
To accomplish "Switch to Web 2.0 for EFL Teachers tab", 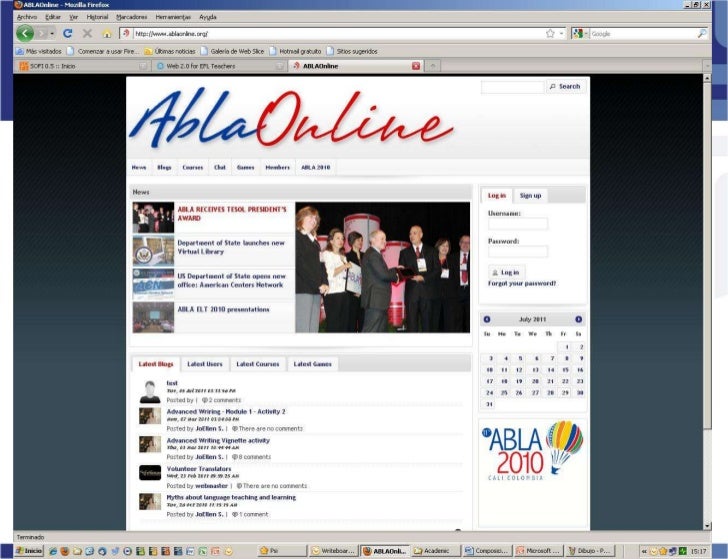I will [x=219, y=66].
